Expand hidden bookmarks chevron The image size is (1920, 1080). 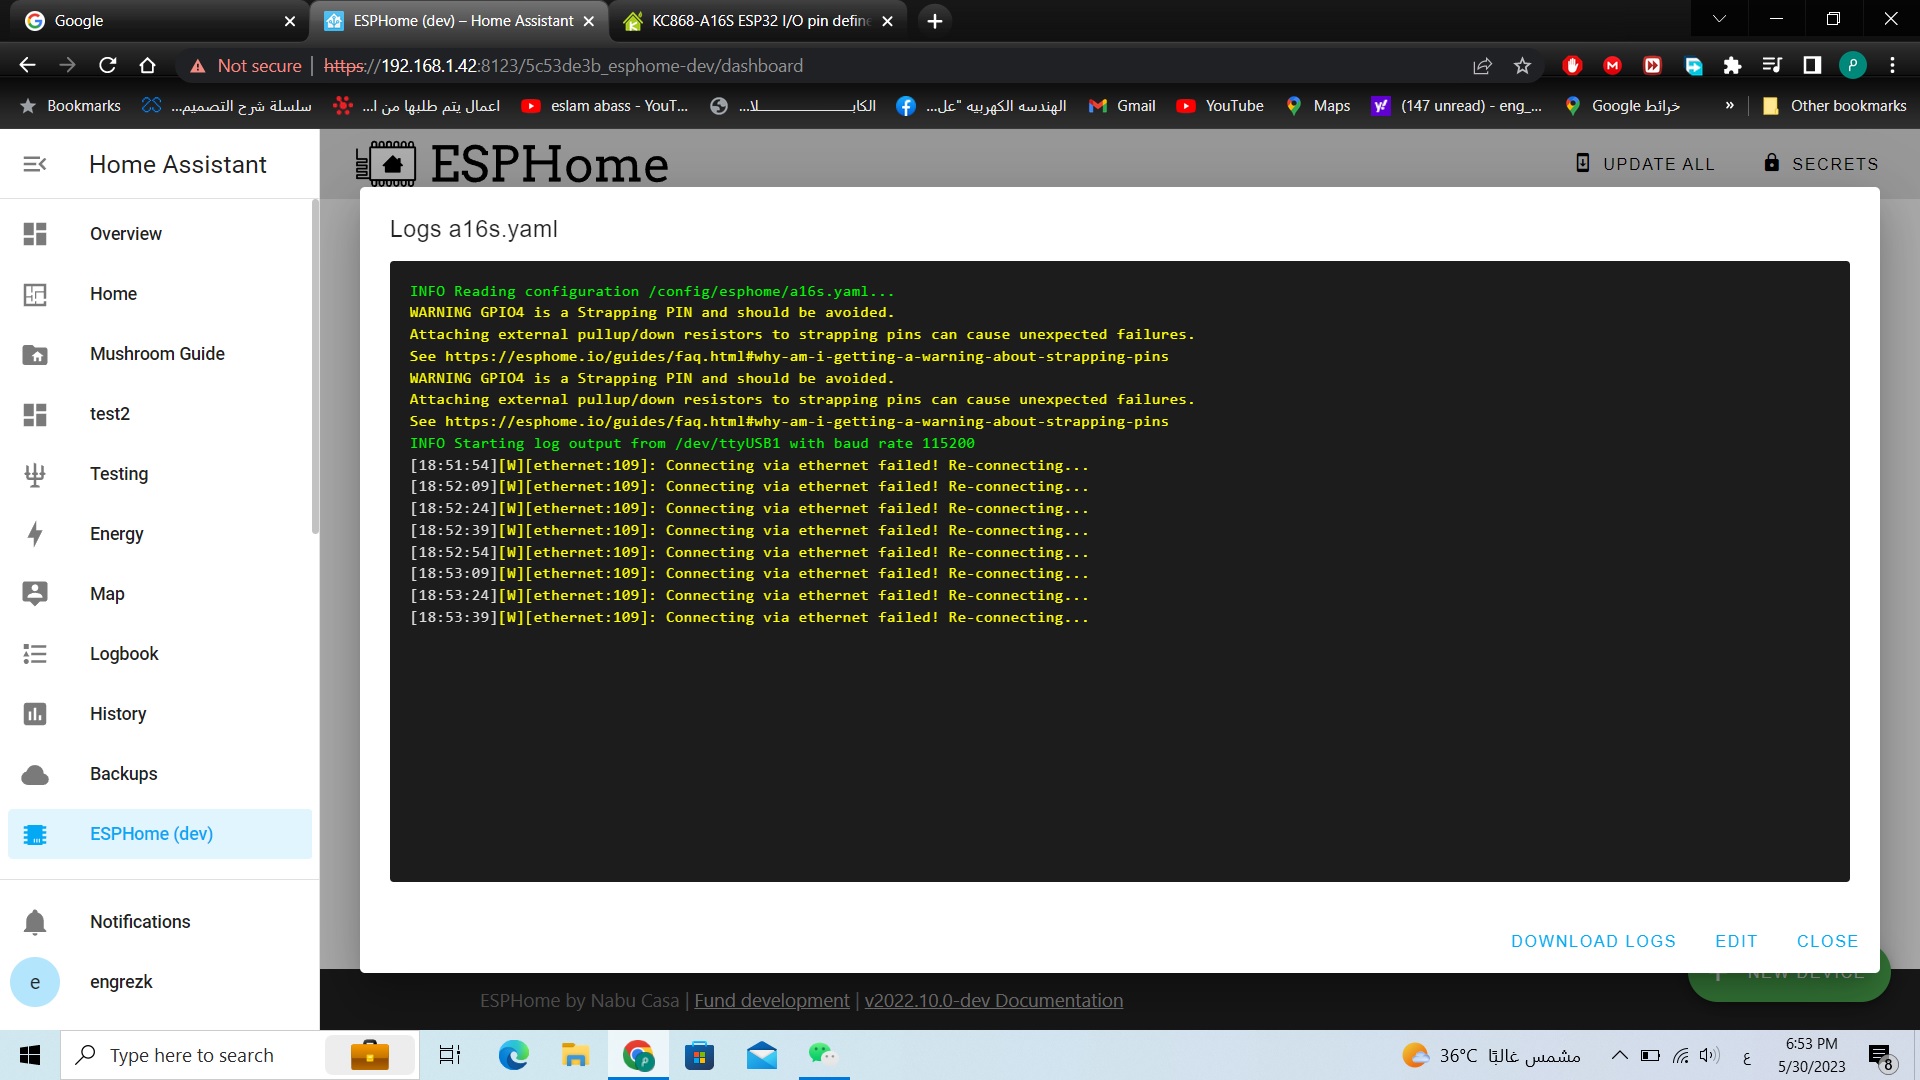1729,106
